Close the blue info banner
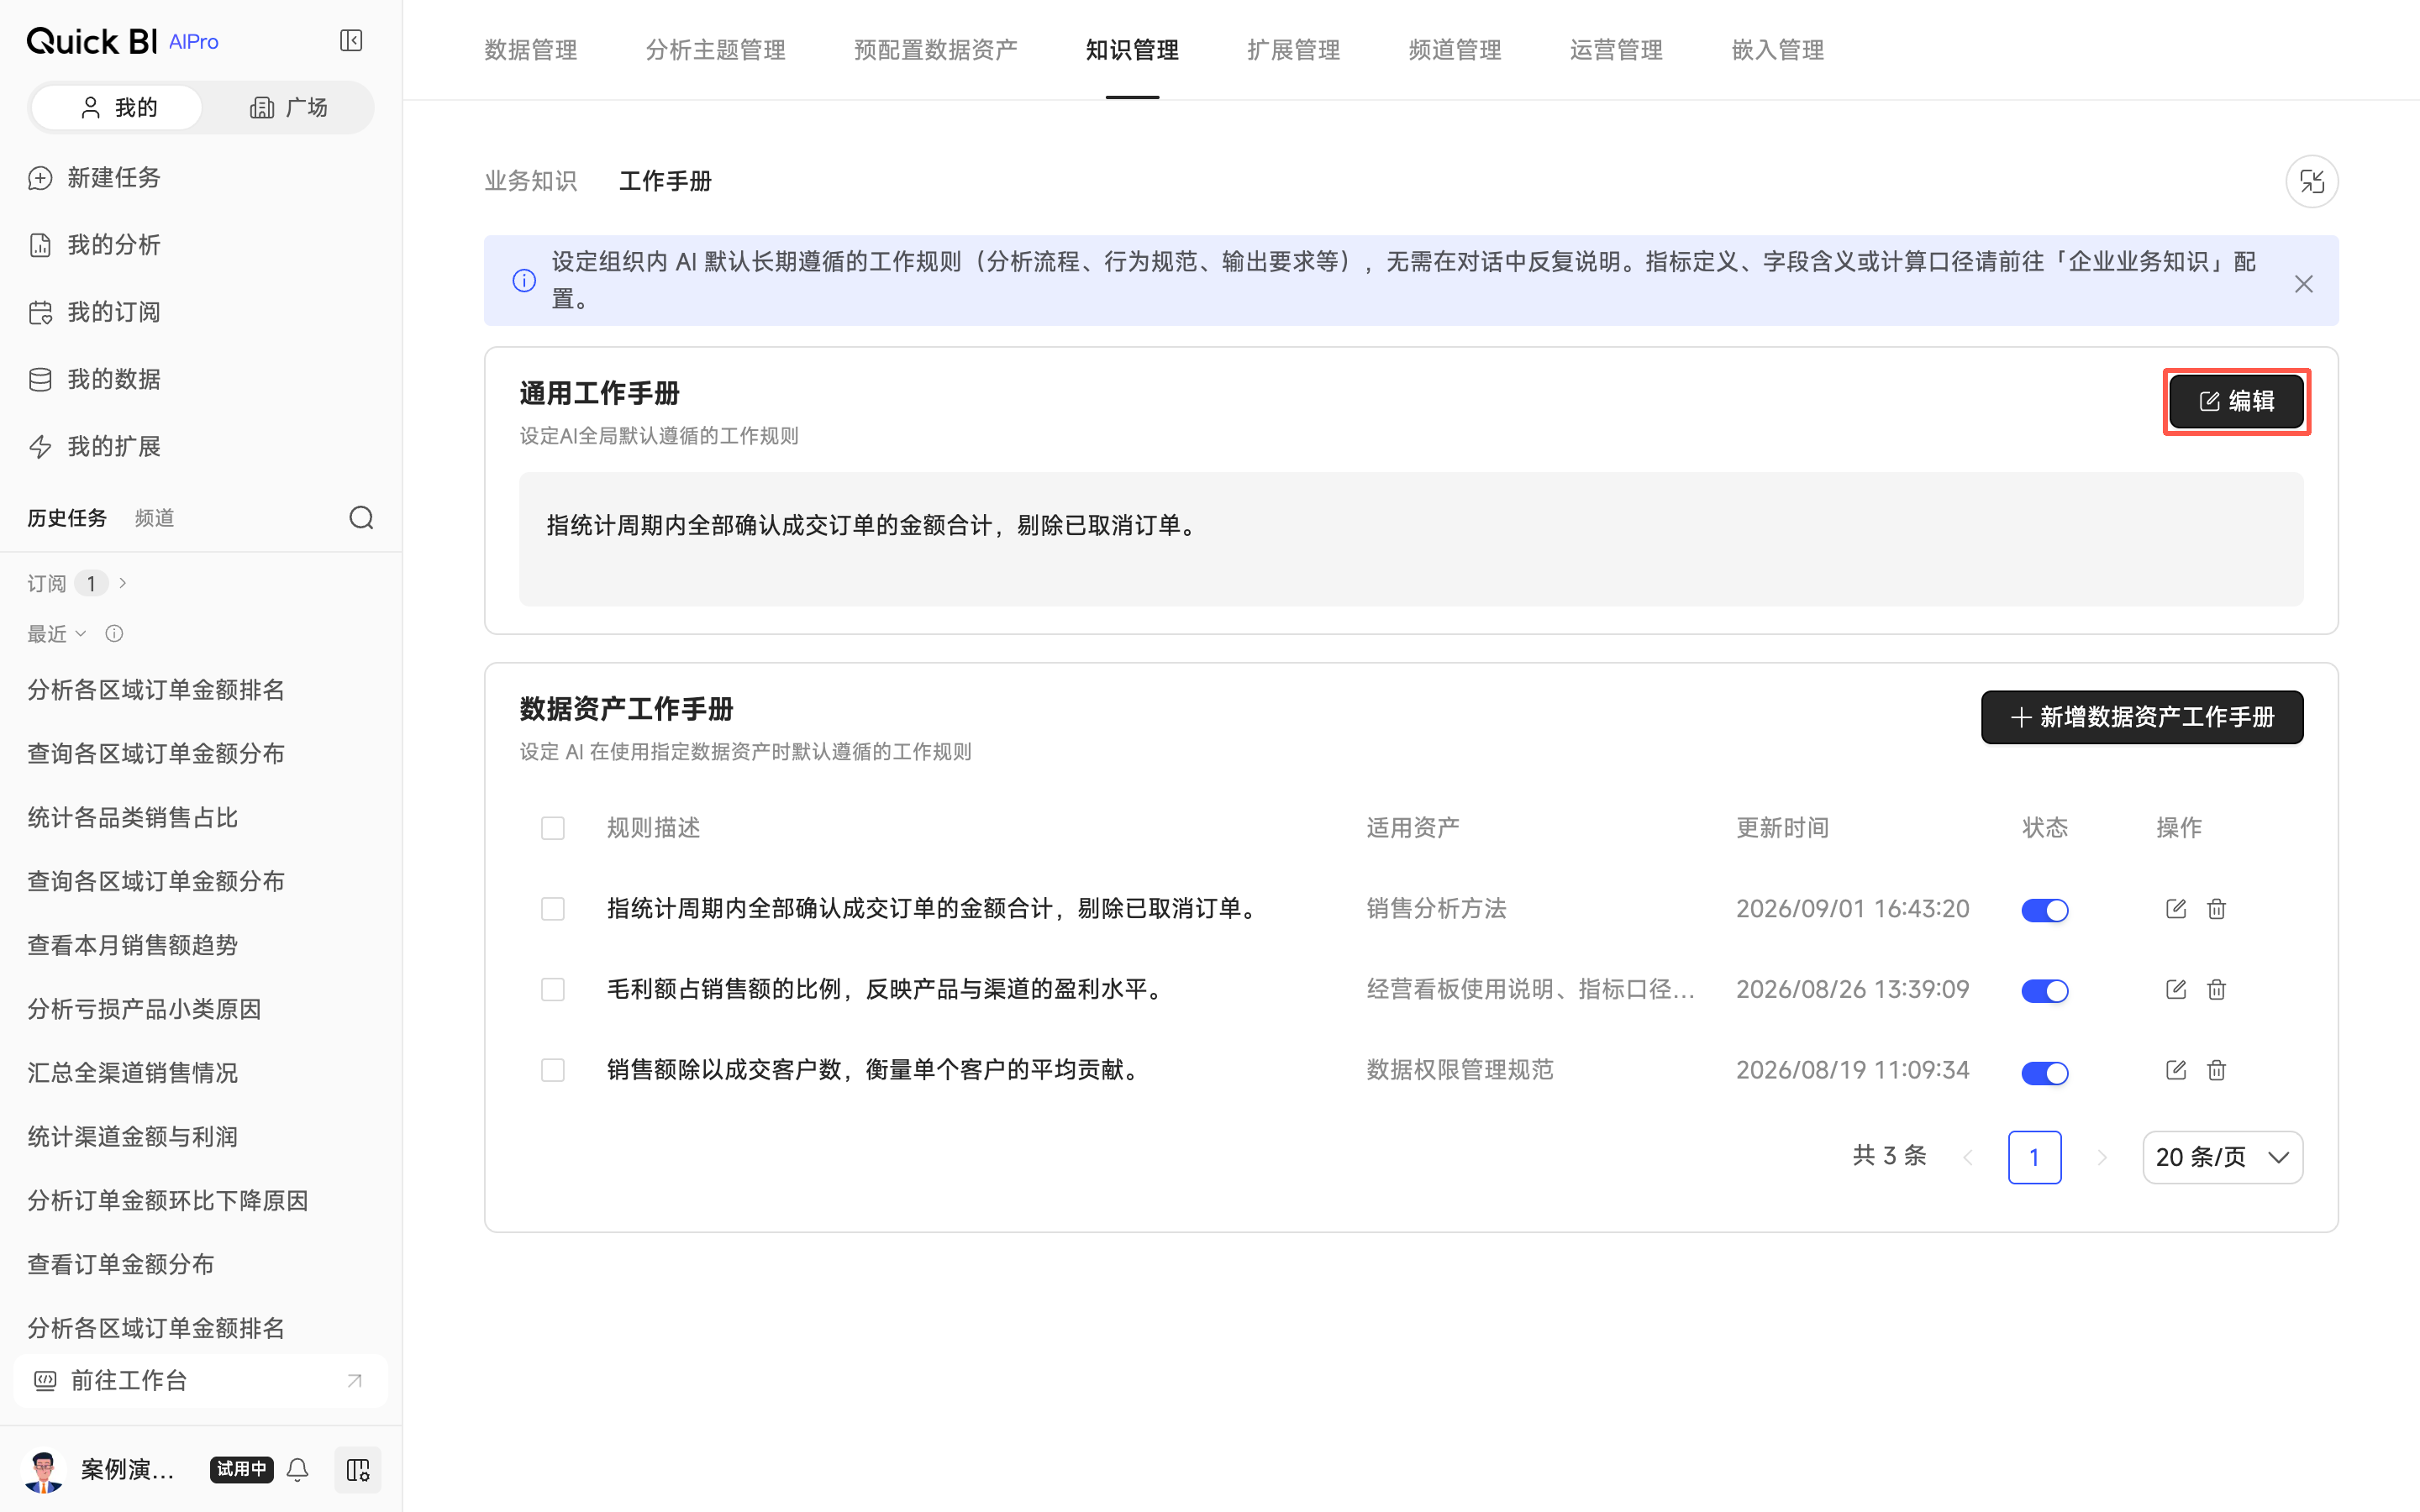The width and height of the screenshot is (2420, 1512). 2303,284
